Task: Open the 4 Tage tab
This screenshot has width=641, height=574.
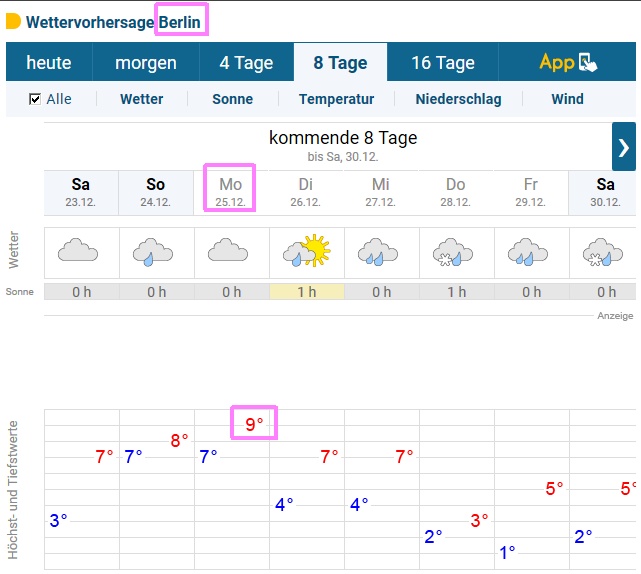Action: coord(247,62)
